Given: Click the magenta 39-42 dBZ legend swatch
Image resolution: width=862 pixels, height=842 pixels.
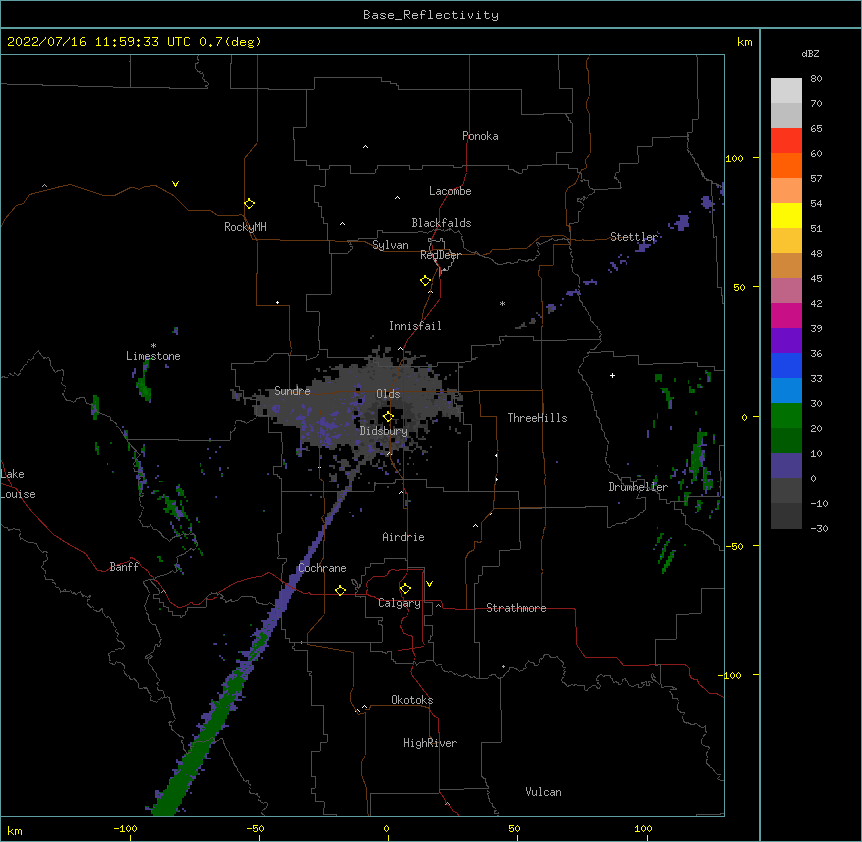Looking at the screenshot, I should 786,315.
